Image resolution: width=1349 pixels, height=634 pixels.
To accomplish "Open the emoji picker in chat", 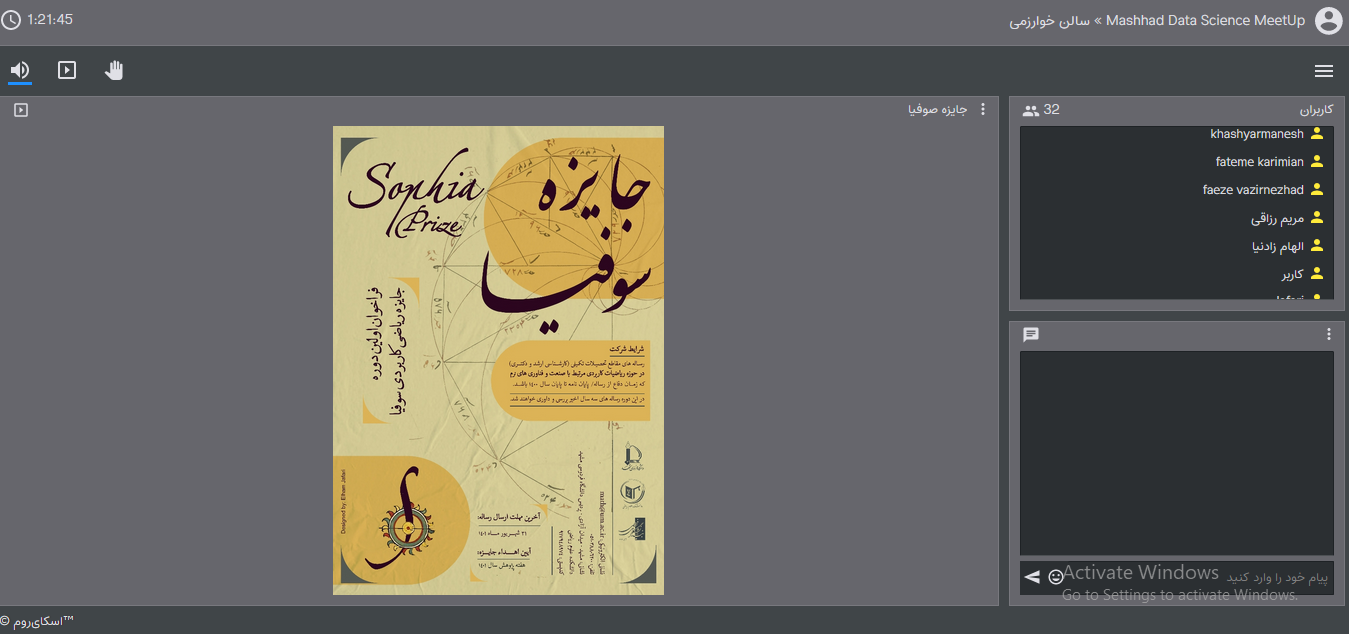I will click(1055, 577).
